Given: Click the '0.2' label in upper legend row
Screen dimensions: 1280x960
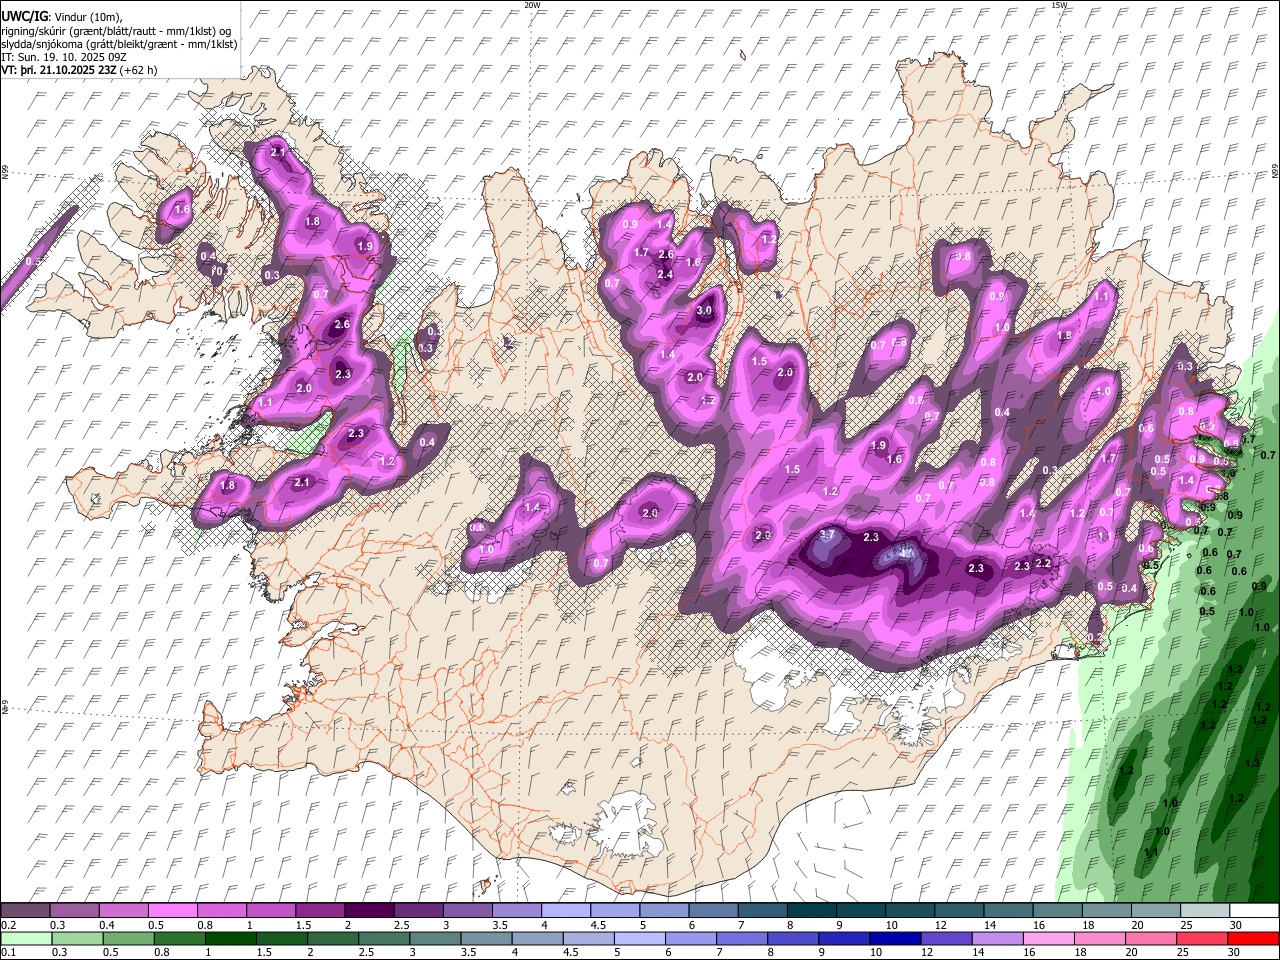Looking at the screenshot, I should (x=9, y=925).
